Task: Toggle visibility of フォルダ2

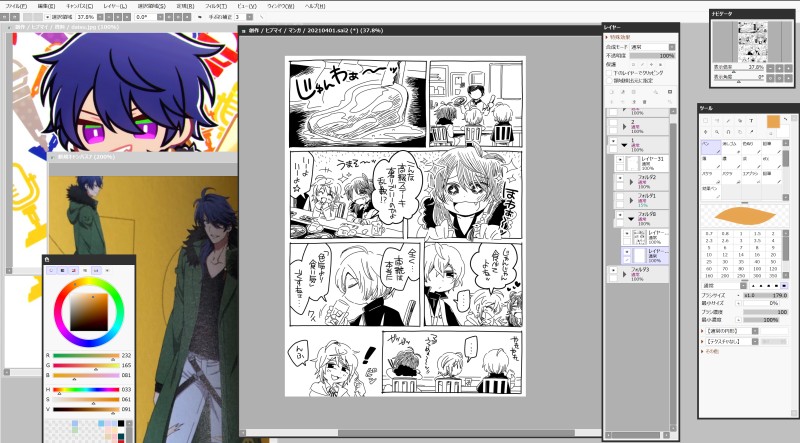Action: (620, 178)
